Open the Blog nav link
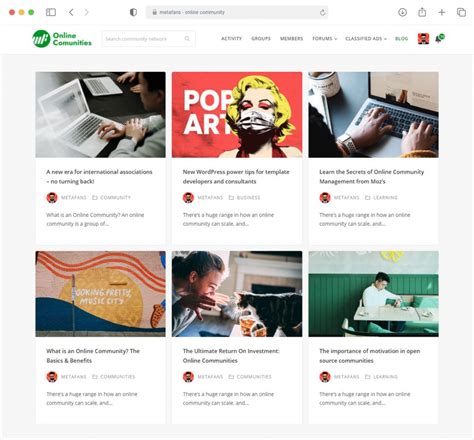 401,39
